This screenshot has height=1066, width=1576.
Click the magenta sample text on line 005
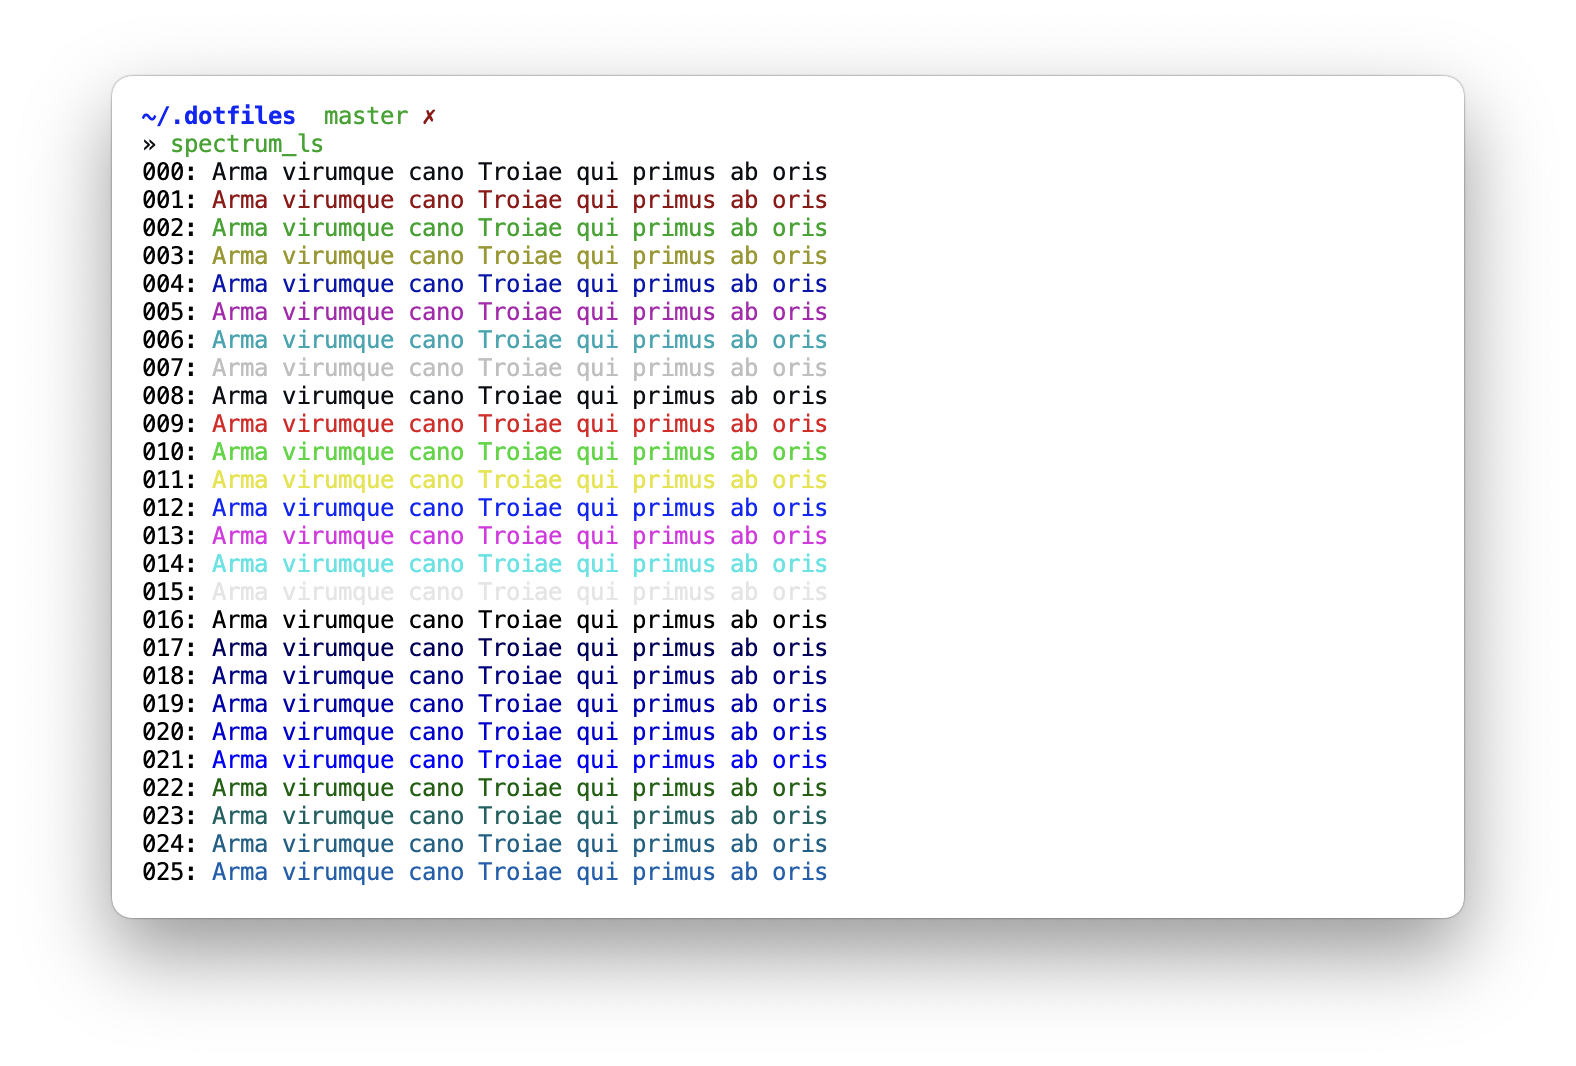tap(519, 313)
